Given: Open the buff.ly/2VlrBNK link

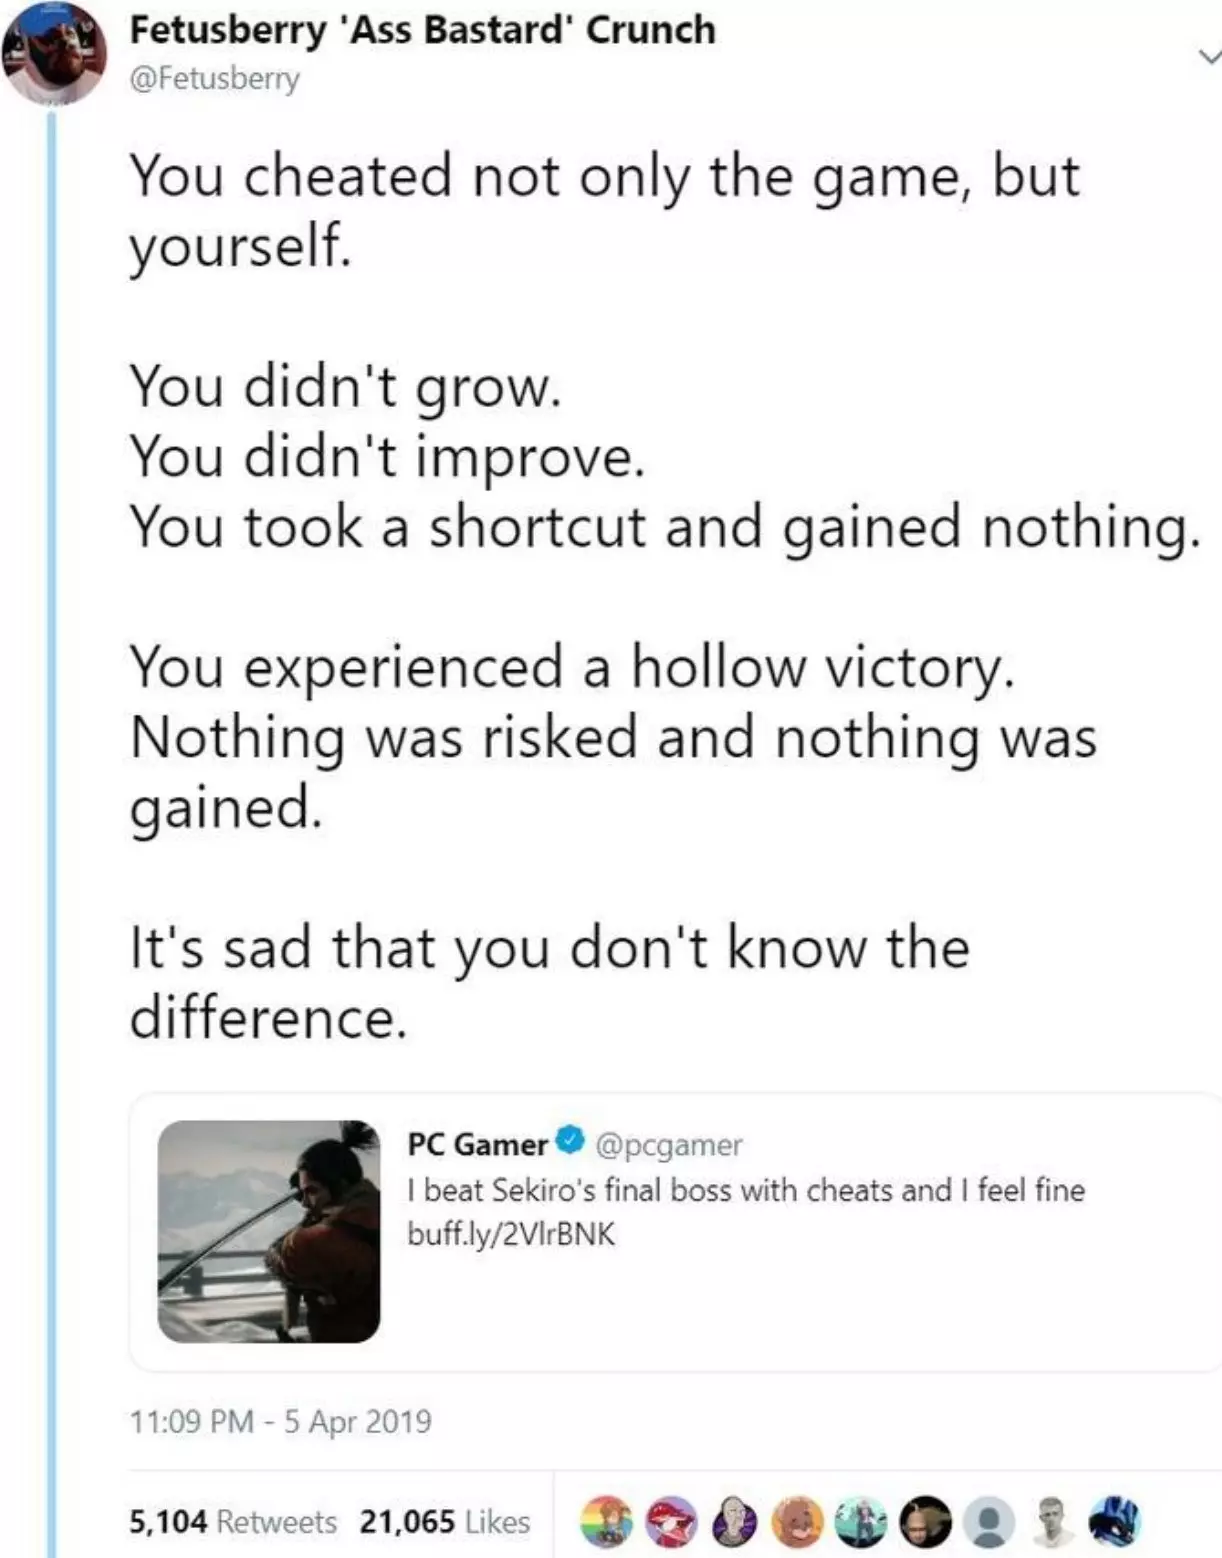Looking at the screenshot, I should point(511,1234).
